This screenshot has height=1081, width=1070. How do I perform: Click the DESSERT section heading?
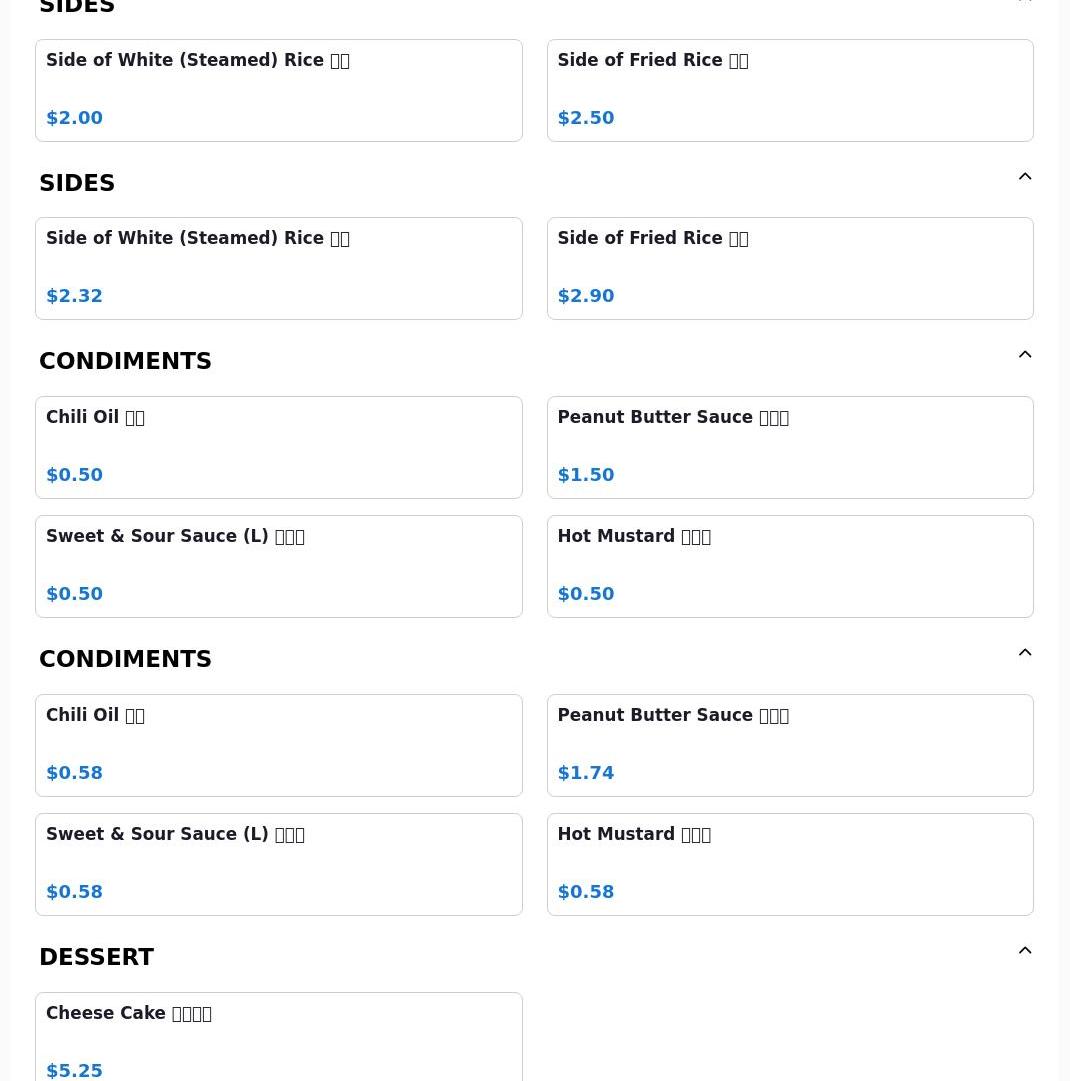tap(97, 957)
